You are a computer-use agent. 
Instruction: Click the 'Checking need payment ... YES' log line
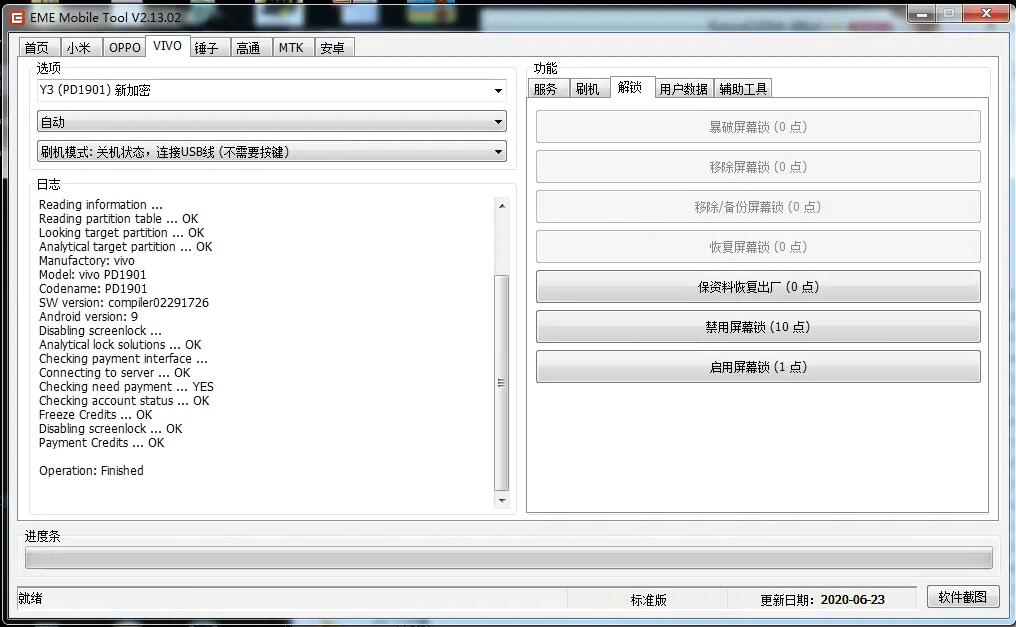pos(126,387)
